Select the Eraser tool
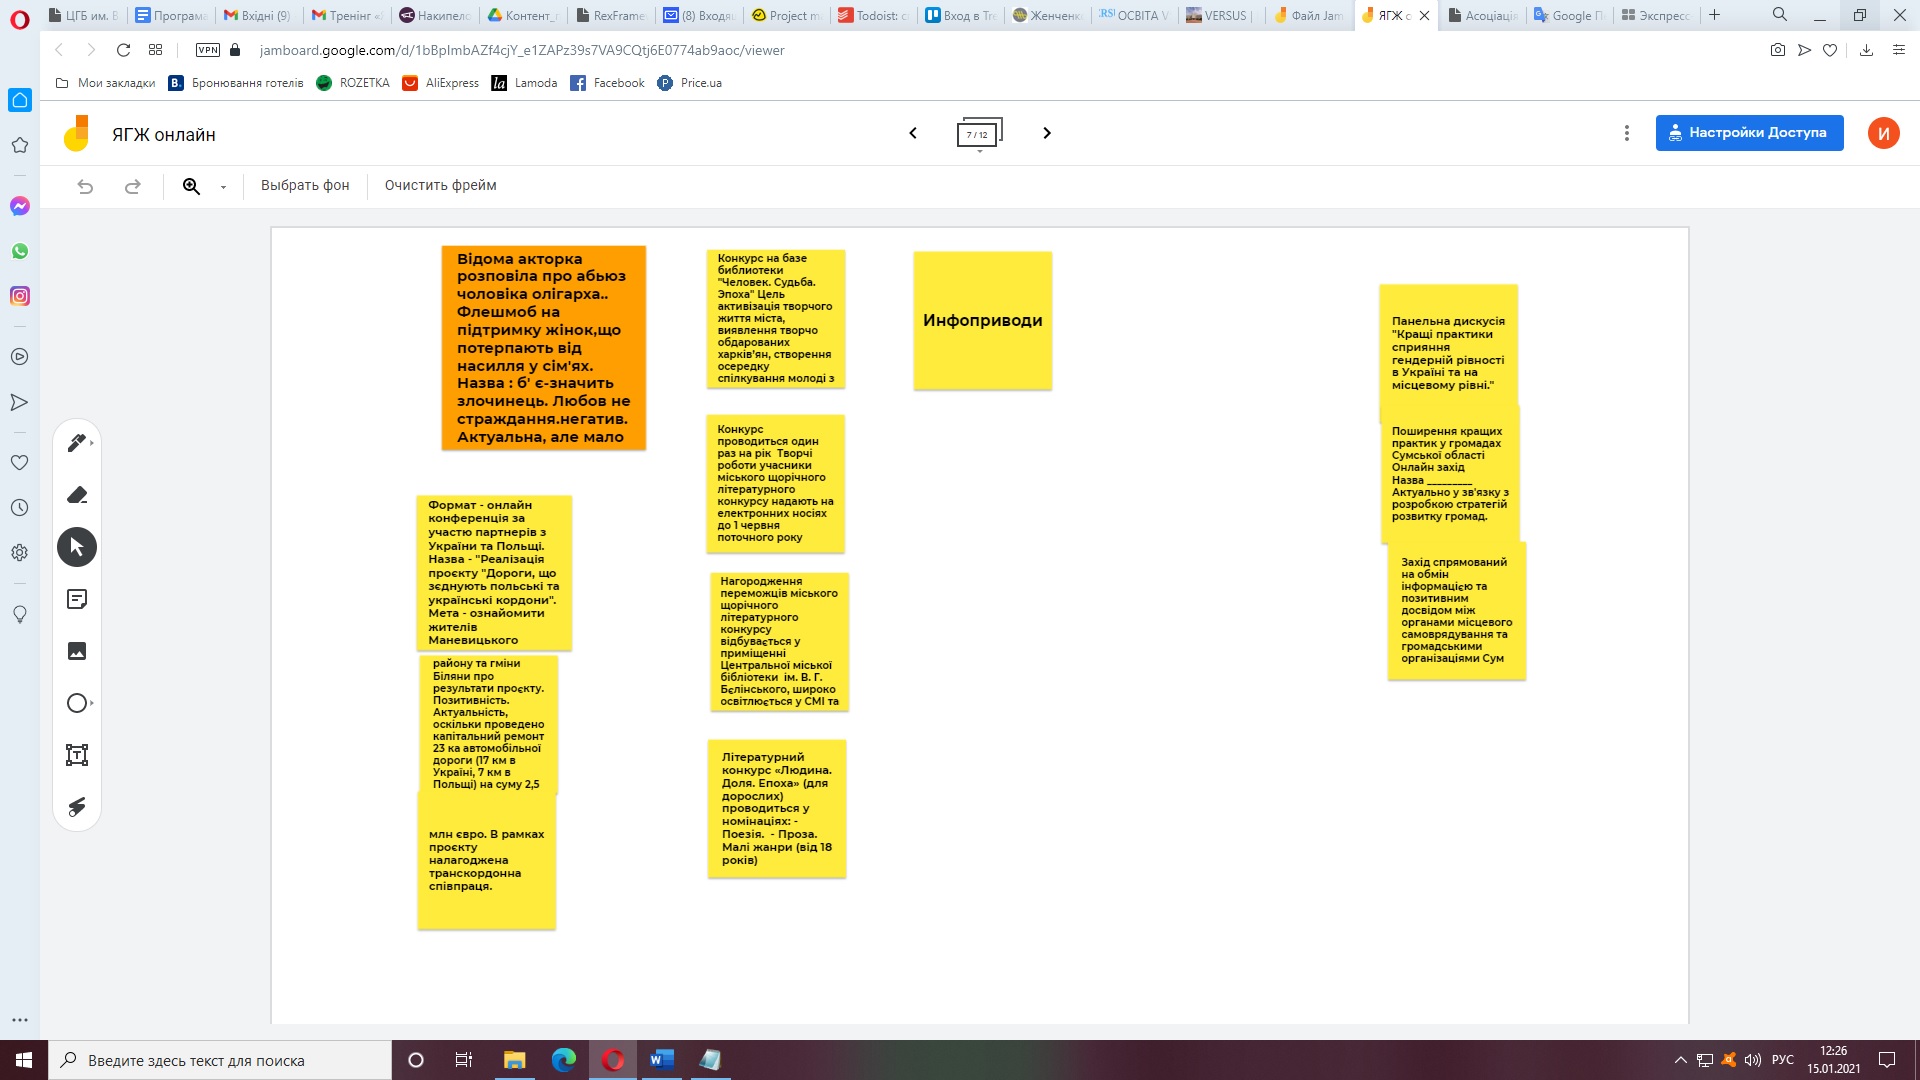This screenshot has width=1920, height=1080. click(x=77, y=495)
